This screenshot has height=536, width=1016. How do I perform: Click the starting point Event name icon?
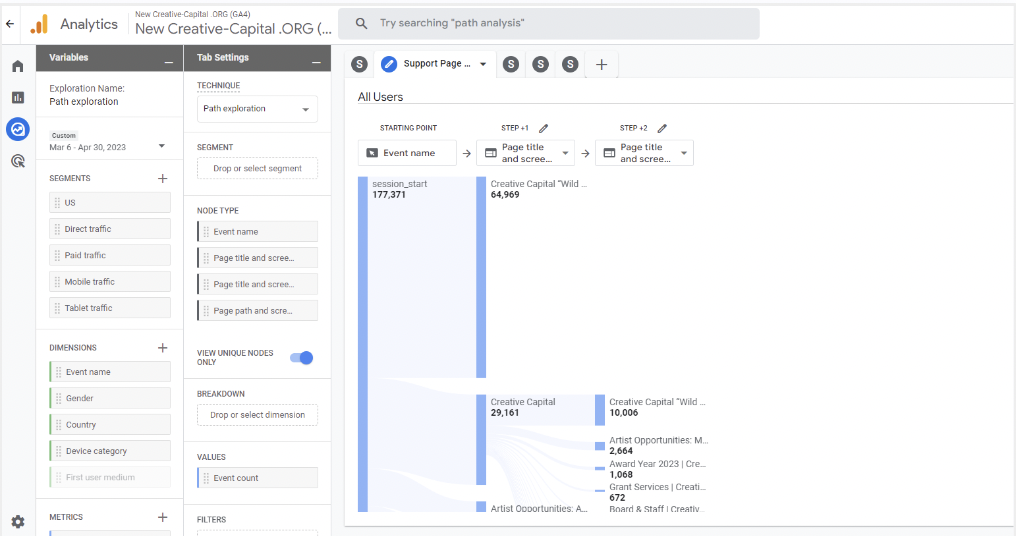coord(372,153)
